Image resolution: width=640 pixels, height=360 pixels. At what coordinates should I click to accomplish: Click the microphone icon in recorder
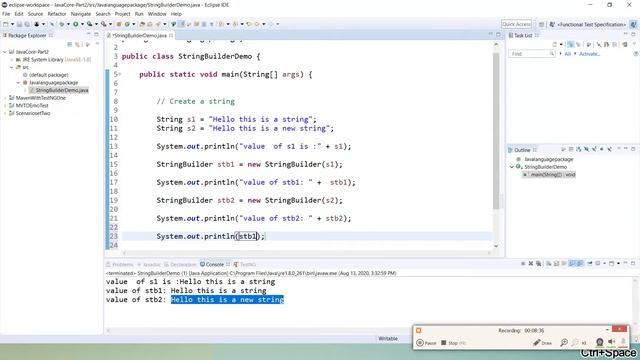tap(623, 342)
